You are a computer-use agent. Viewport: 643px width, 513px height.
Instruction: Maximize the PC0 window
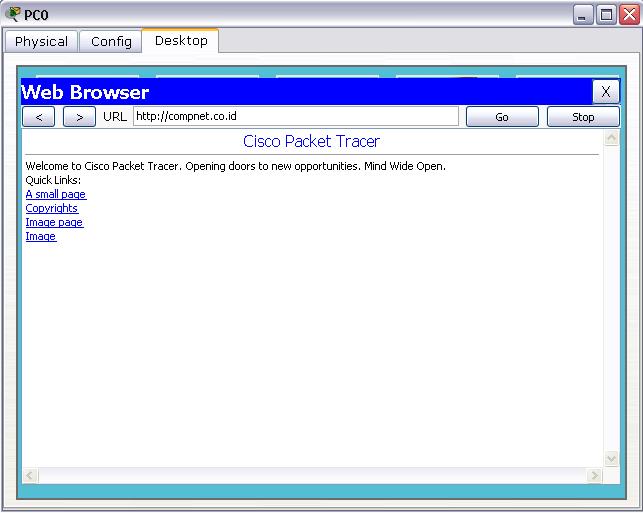606,15
